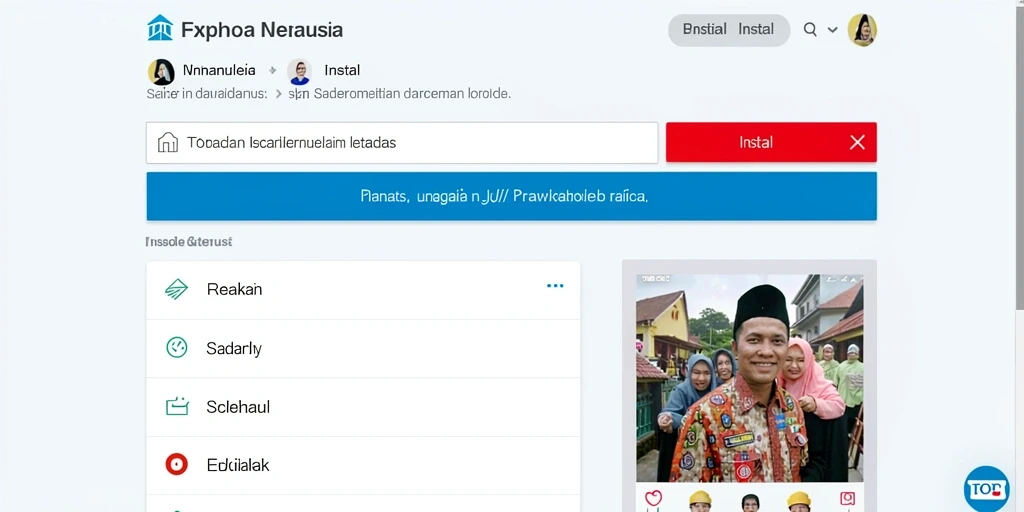Open the Fxphoa Nerausia home title
This screenshot has width=1024, height=512.
262,30
